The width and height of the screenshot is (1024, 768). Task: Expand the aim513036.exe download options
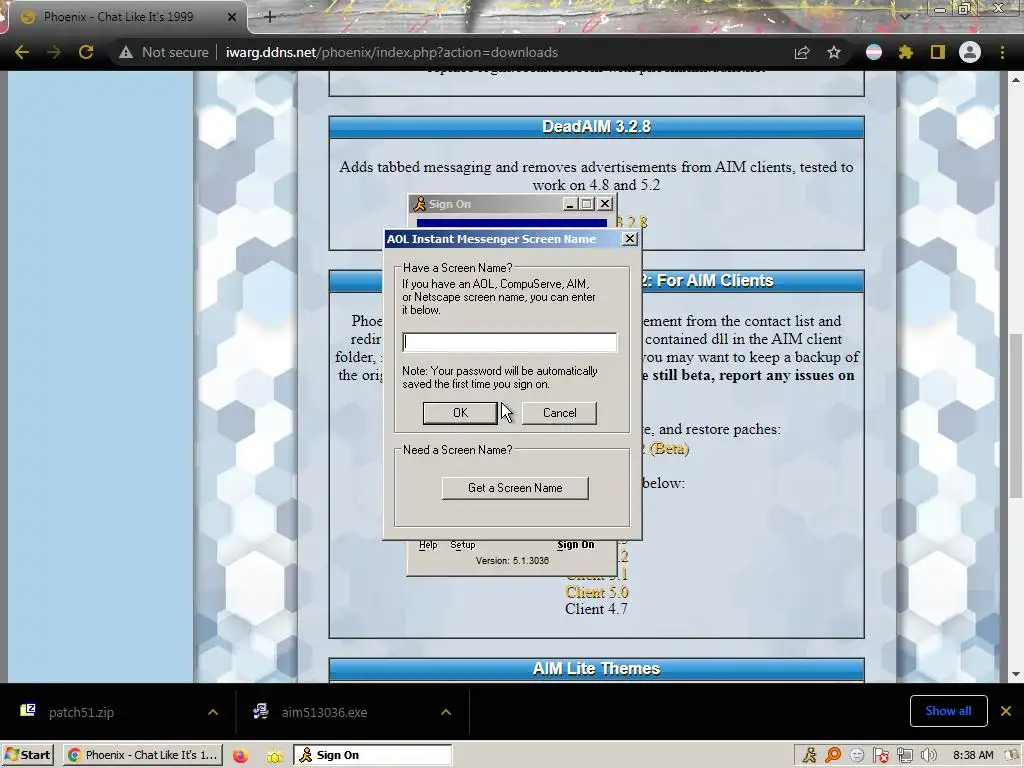click(x=446, y=712)
